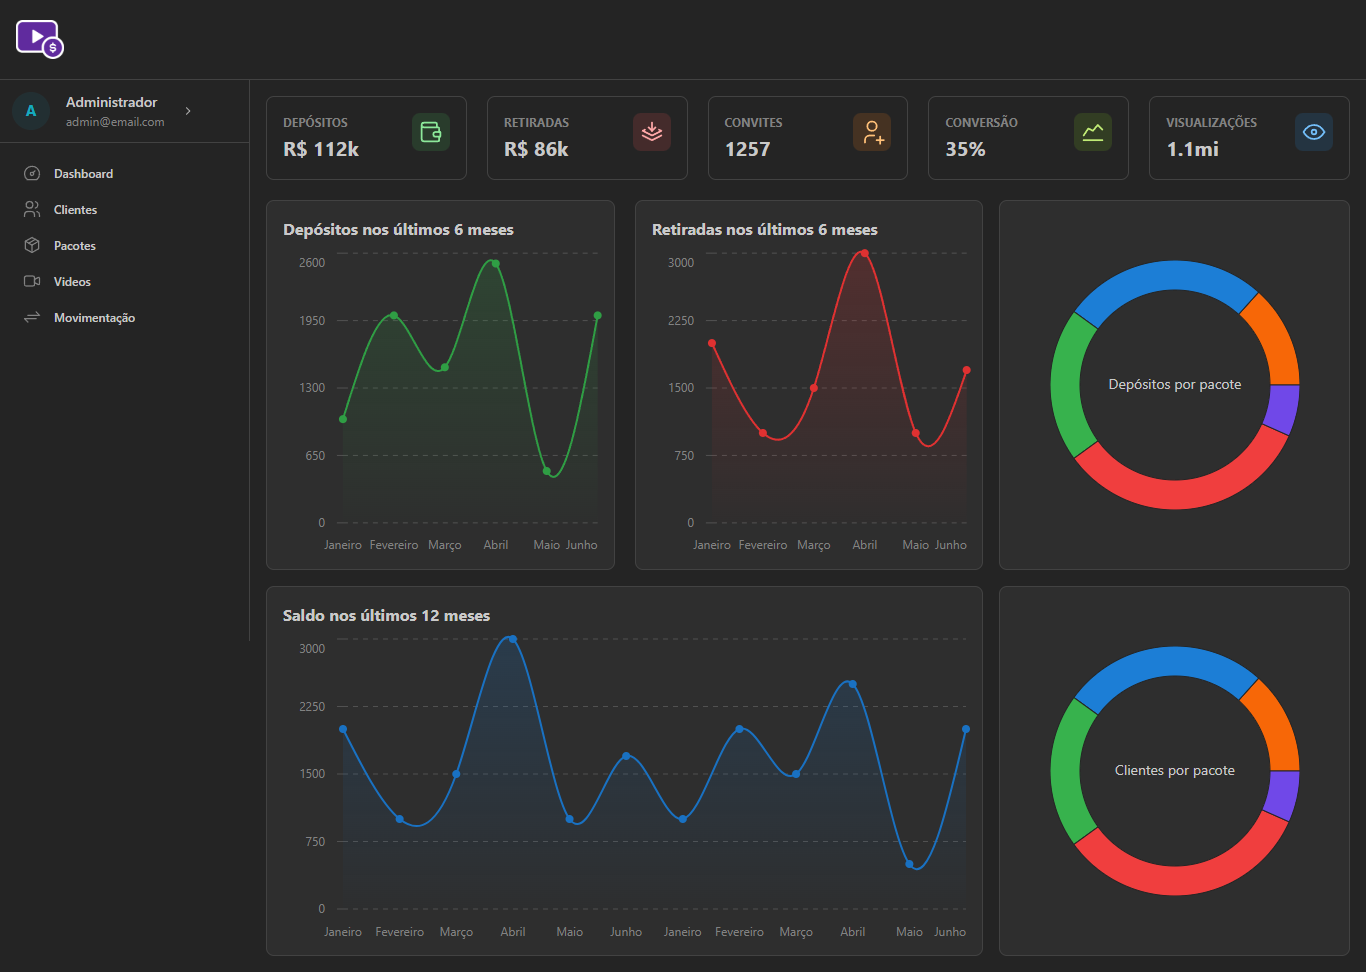Image resolution: width=1366 pixels, height=972 pixels.
Task: Click the Abril peak point in the Retiradas chart
Action: 865,254
